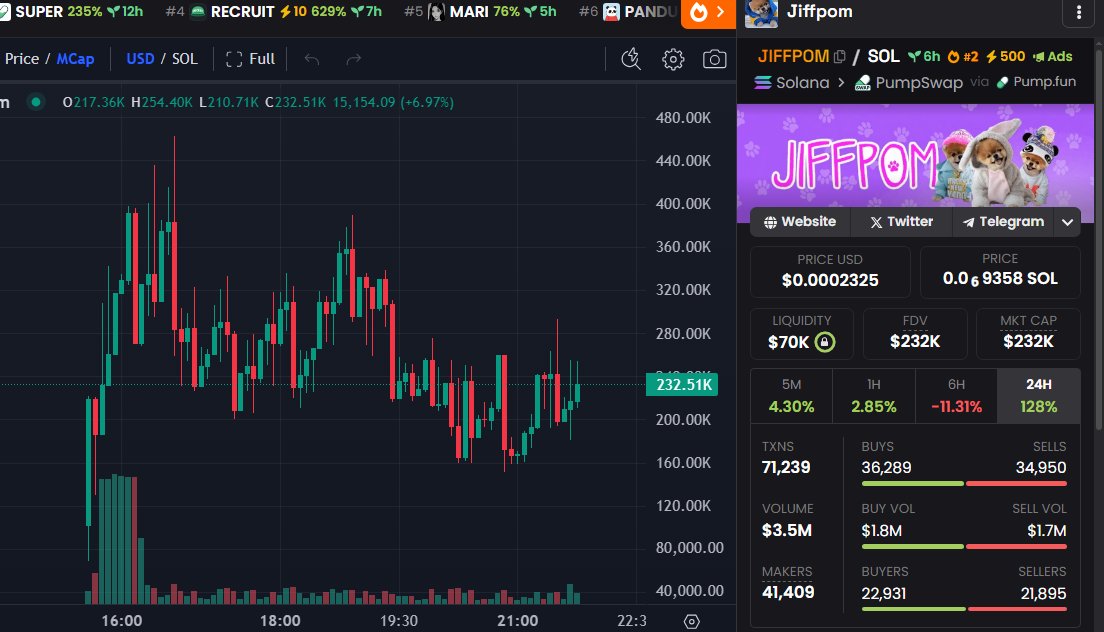Click the MAKERS value 41,409
The image size is (1104, 632).
coord(788,593)
